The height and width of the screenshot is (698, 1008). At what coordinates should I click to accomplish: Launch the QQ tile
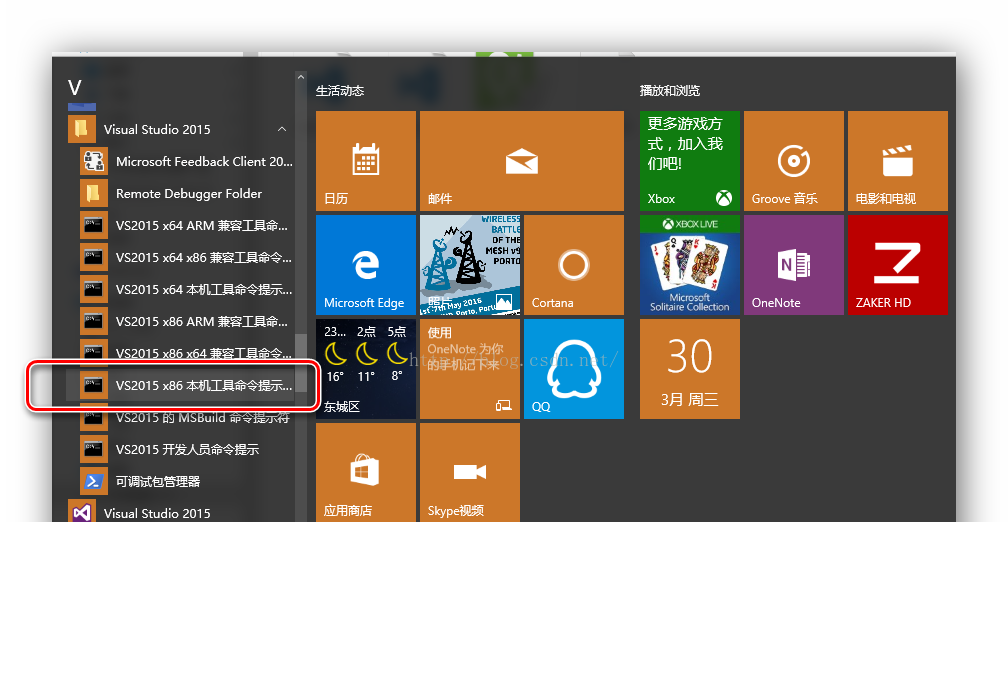[x=574, y=369]
